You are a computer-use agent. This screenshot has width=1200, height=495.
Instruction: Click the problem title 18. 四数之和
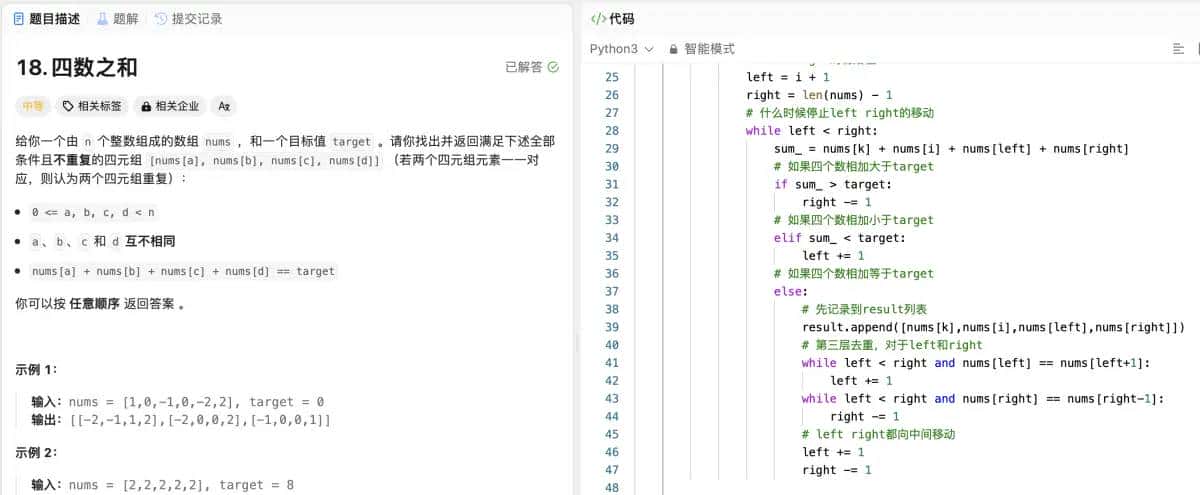(77, 67)
